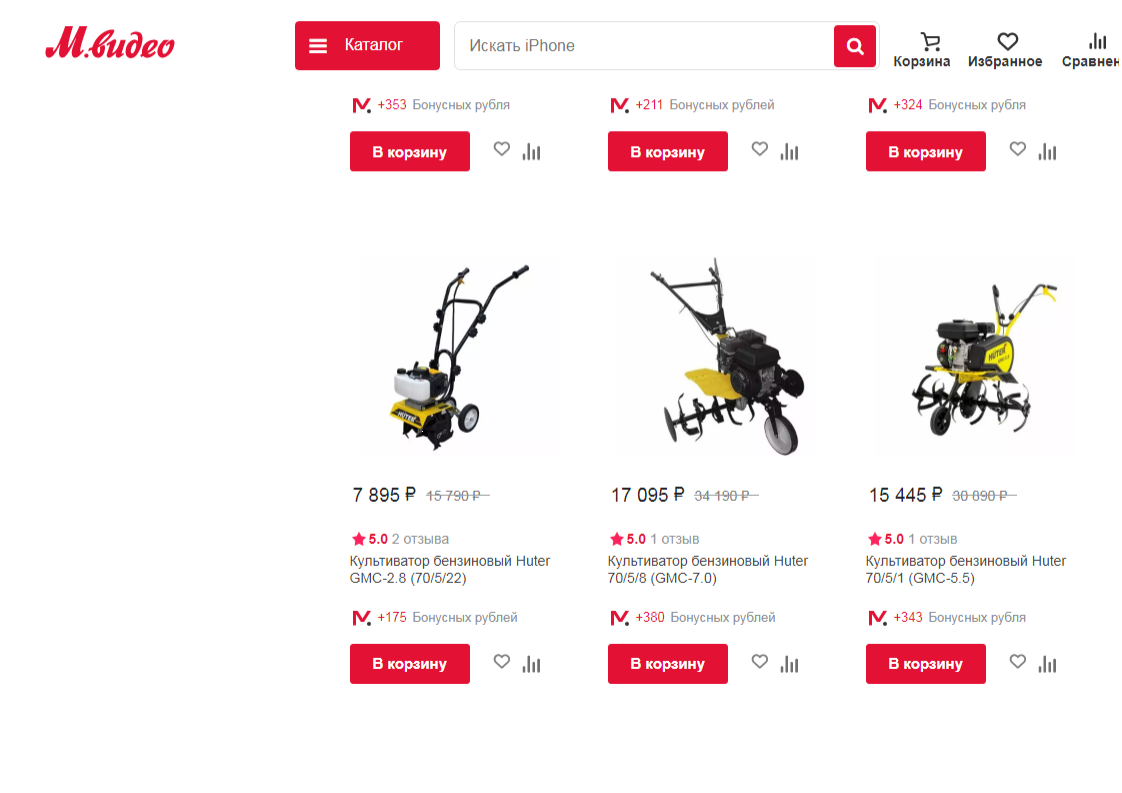Add Huter GMC-2.8 to cart

410,663
